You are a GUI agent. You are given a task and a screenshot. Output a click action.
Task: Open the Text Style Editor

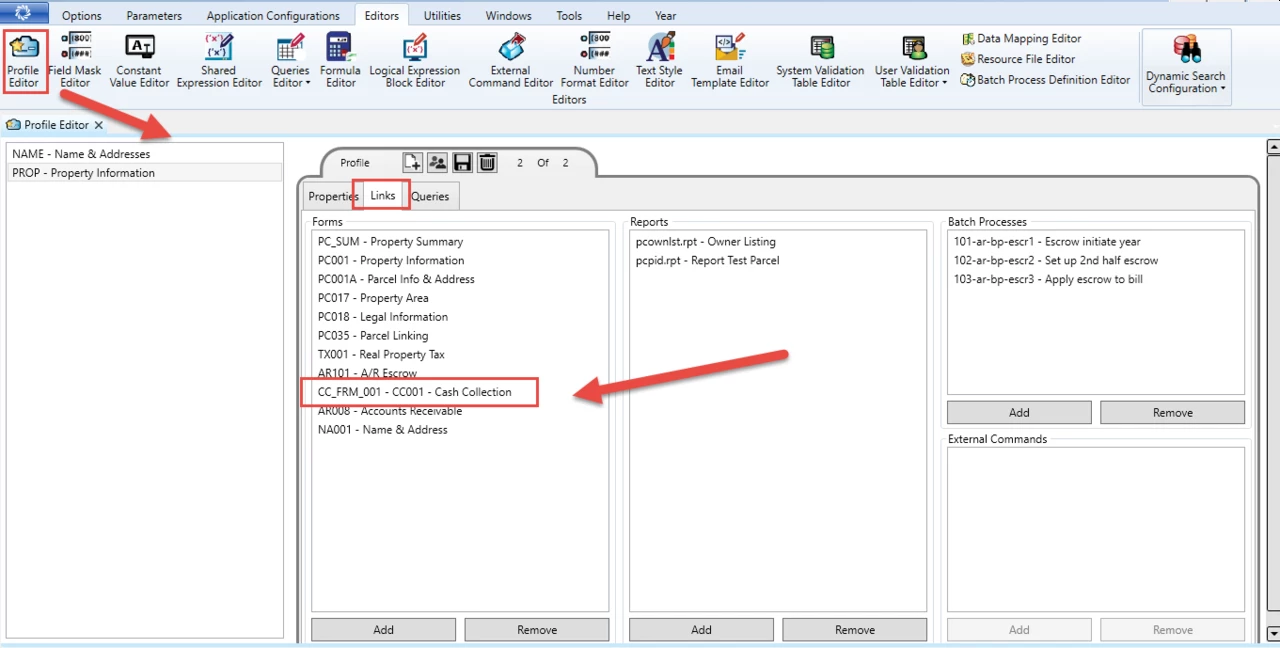tap(659, 61)
